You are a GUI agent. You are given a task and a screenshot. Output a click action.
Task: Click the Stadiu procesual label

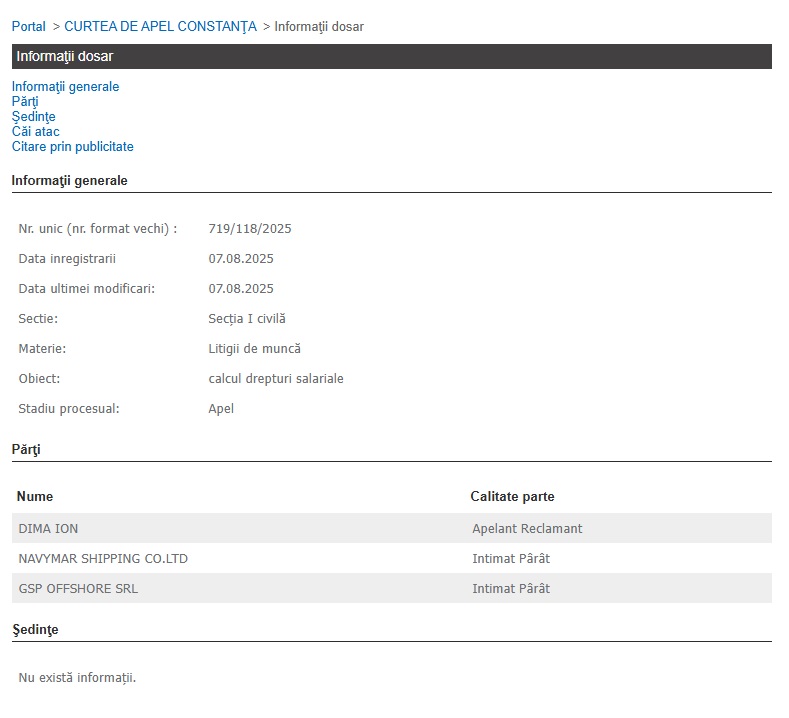(69, 409)
